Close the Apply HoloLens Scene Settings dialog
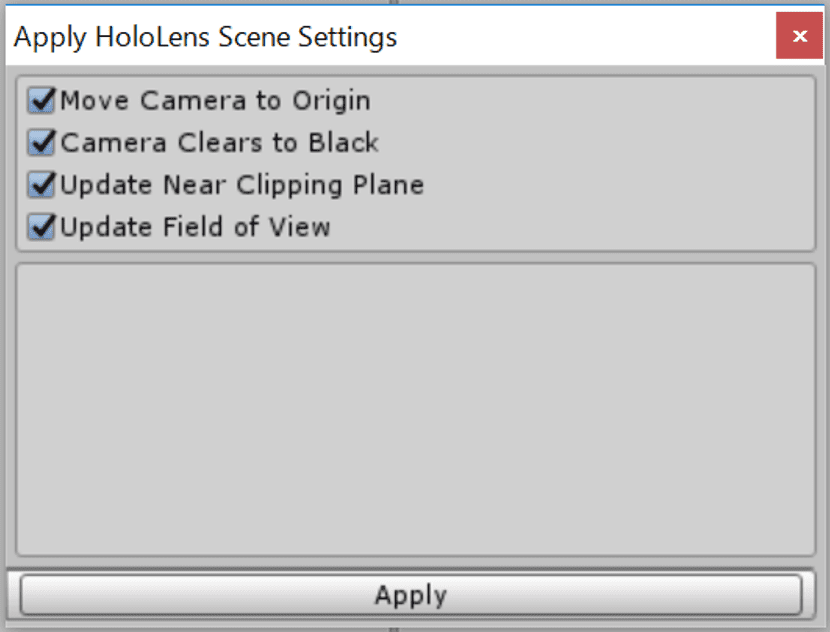 click(x=799, y=35)
